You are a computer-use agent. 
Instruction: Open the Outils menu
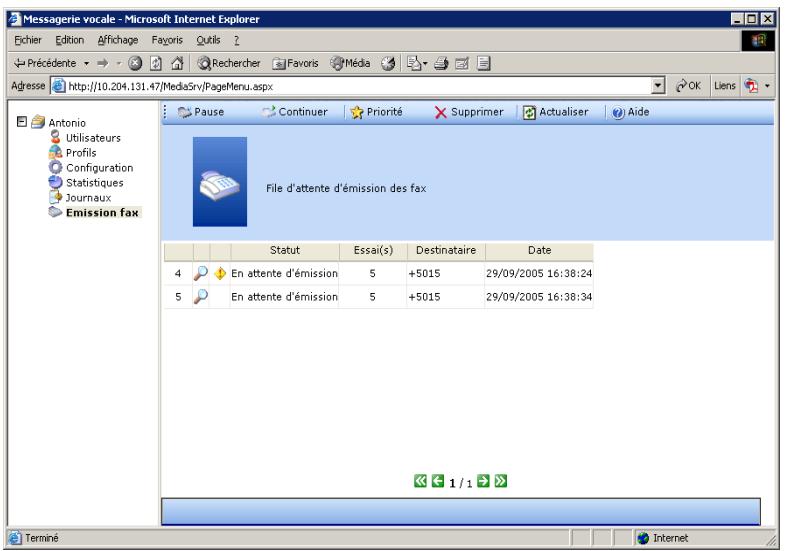tap(208, 40)
